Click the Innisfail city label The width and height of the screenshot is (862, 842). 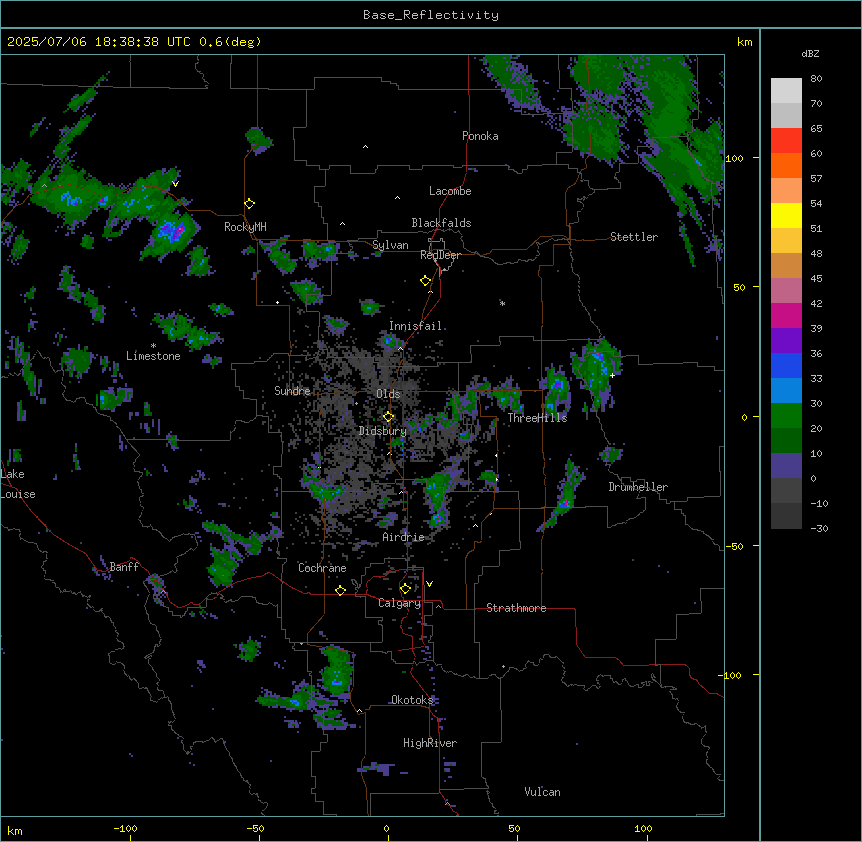click(x=415, y=326)
